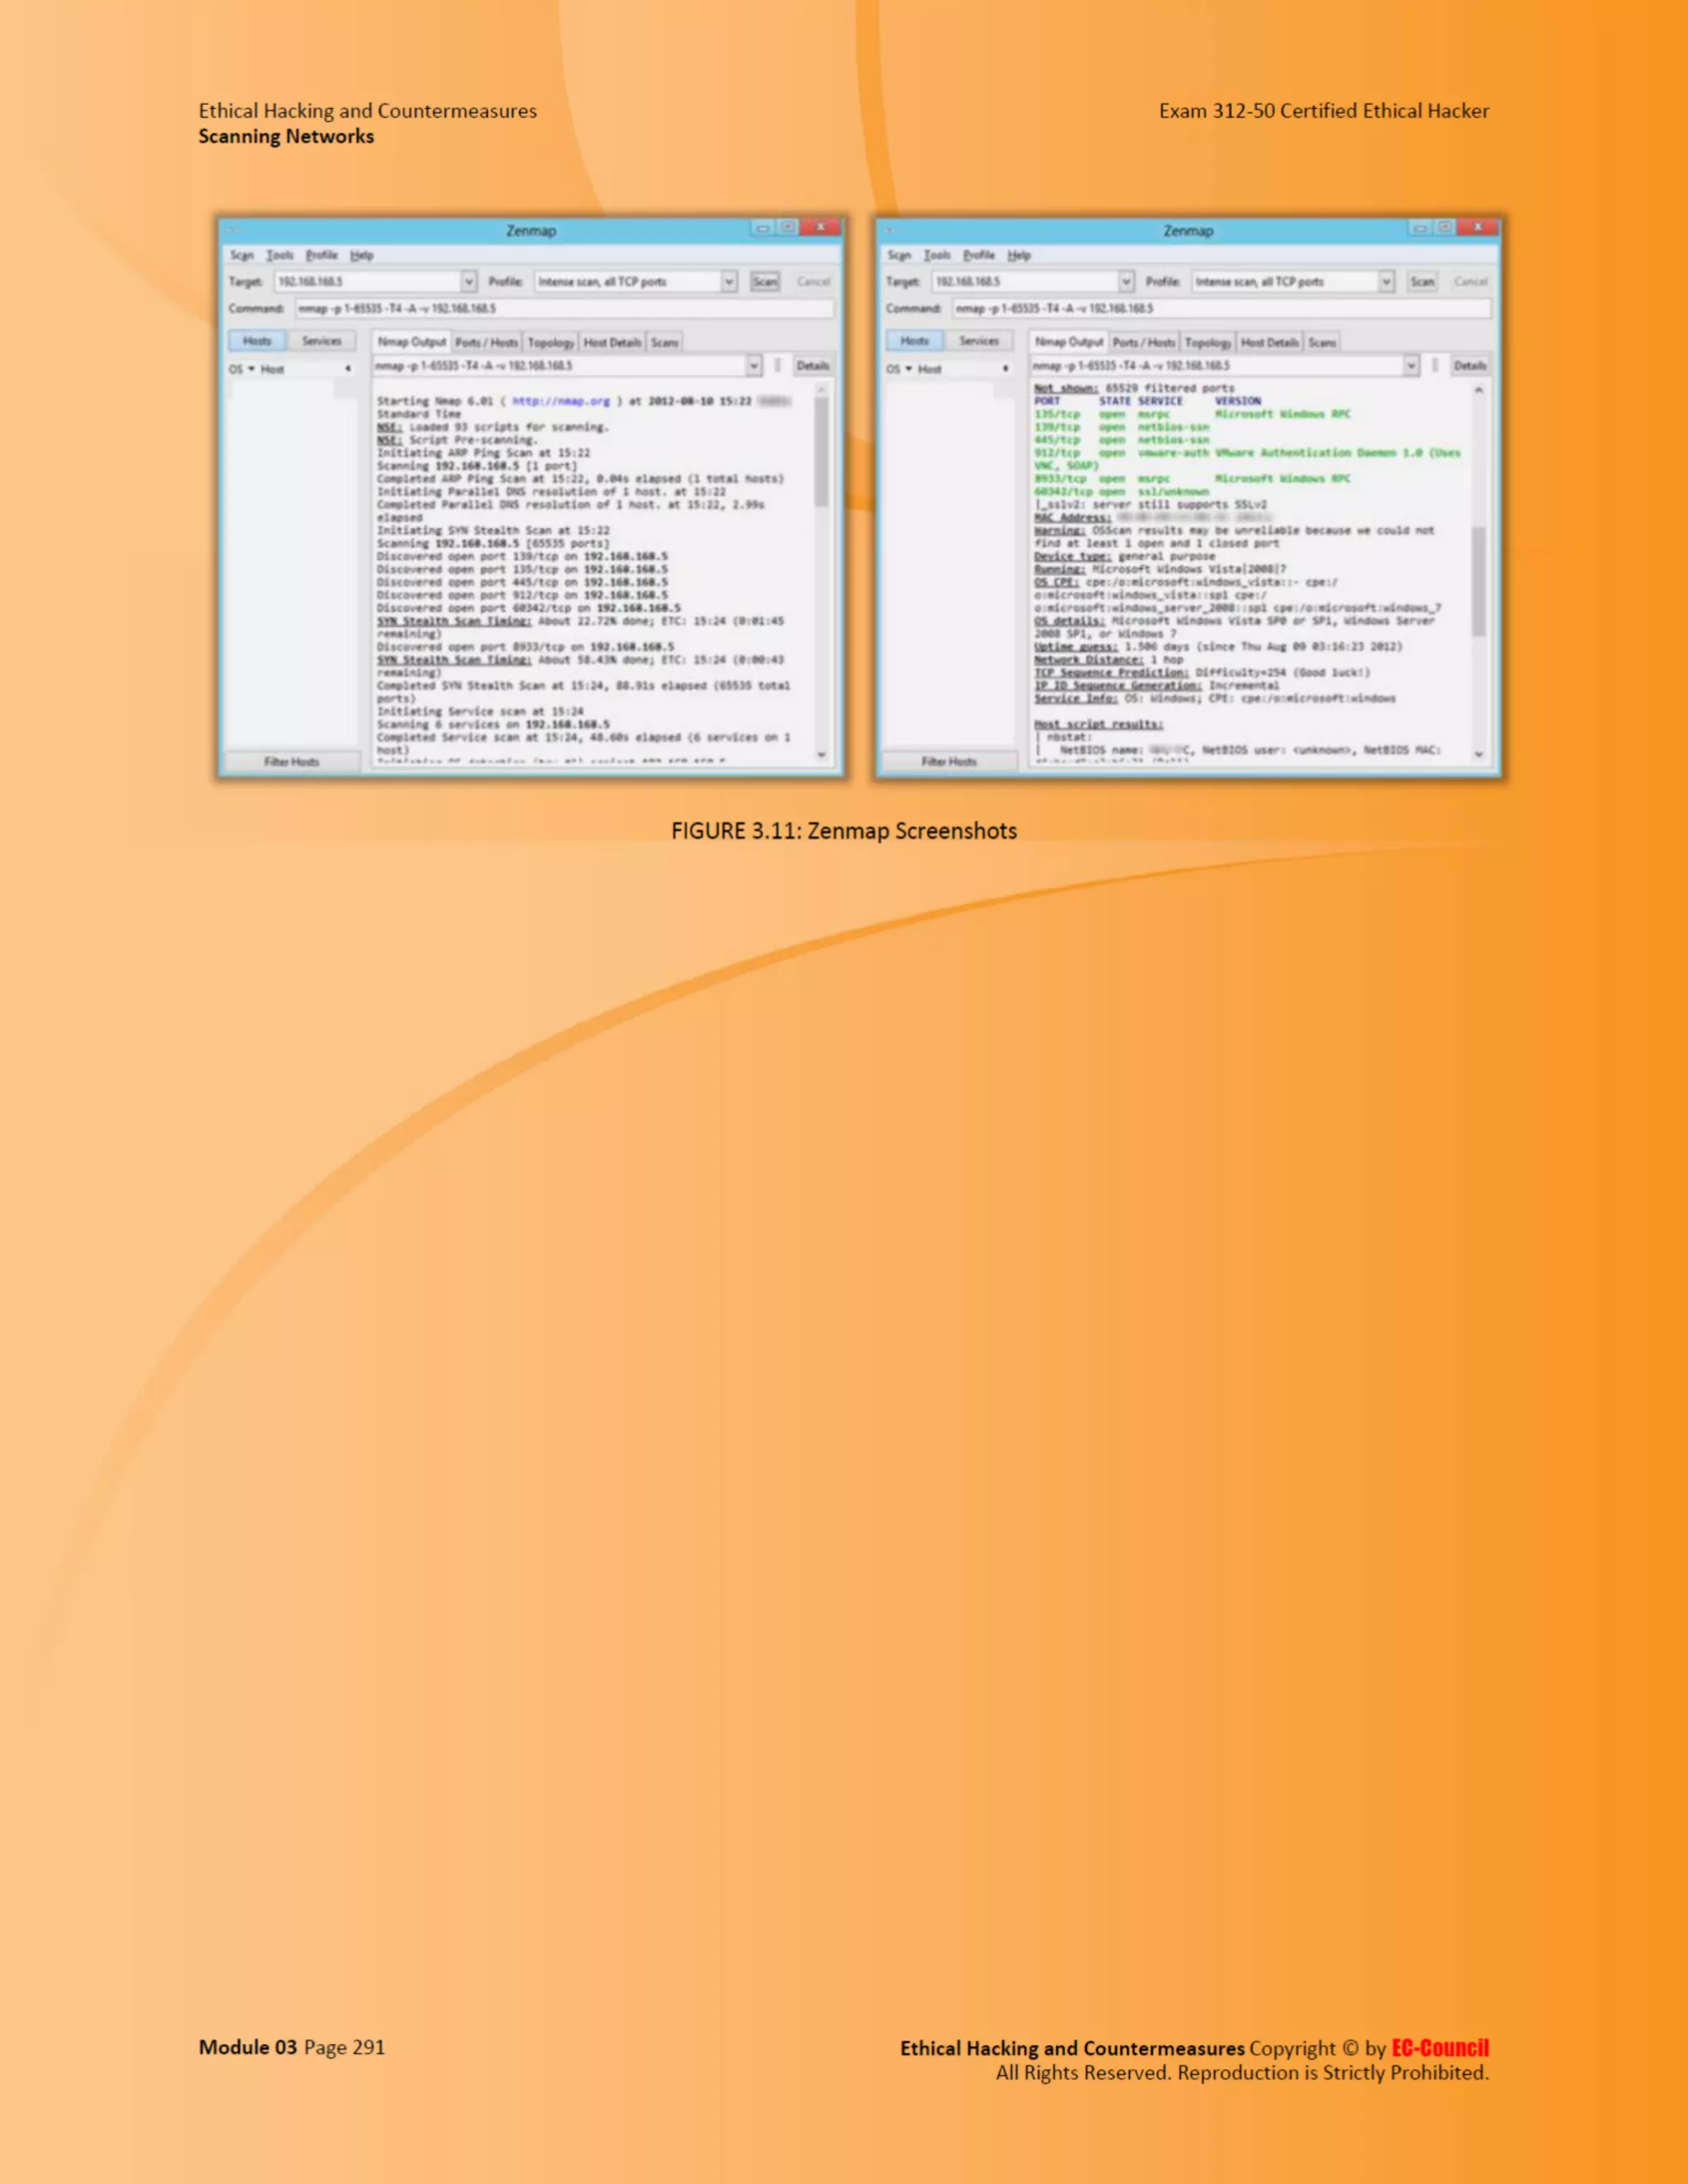Click the Details button in right window
This screenshot has width=1688, height=2184.
click(1470, 366)
